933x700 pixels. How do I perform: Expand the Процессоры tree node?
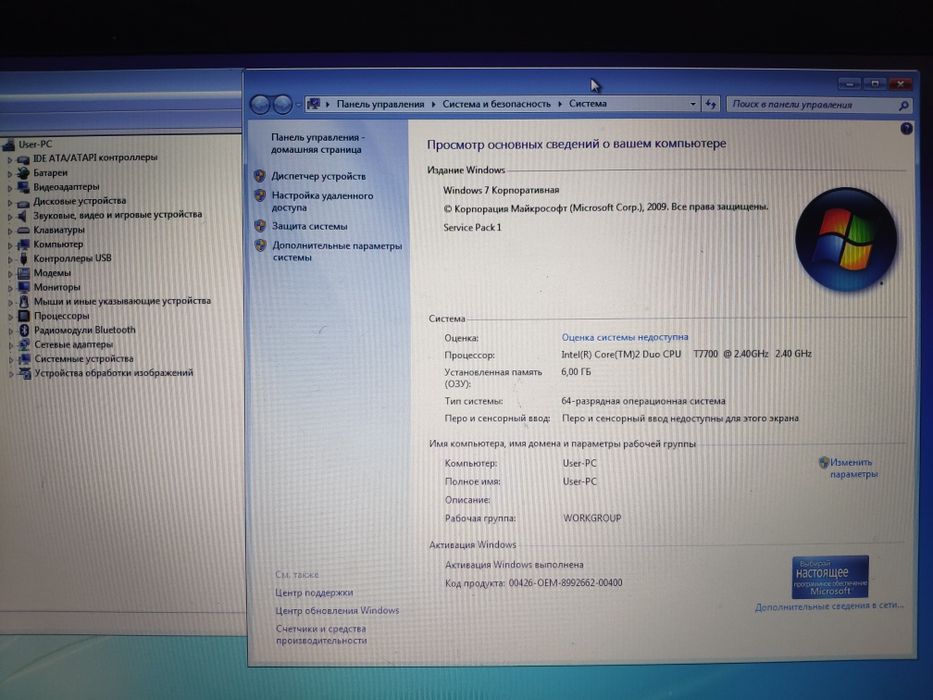[x=10, y=317]
